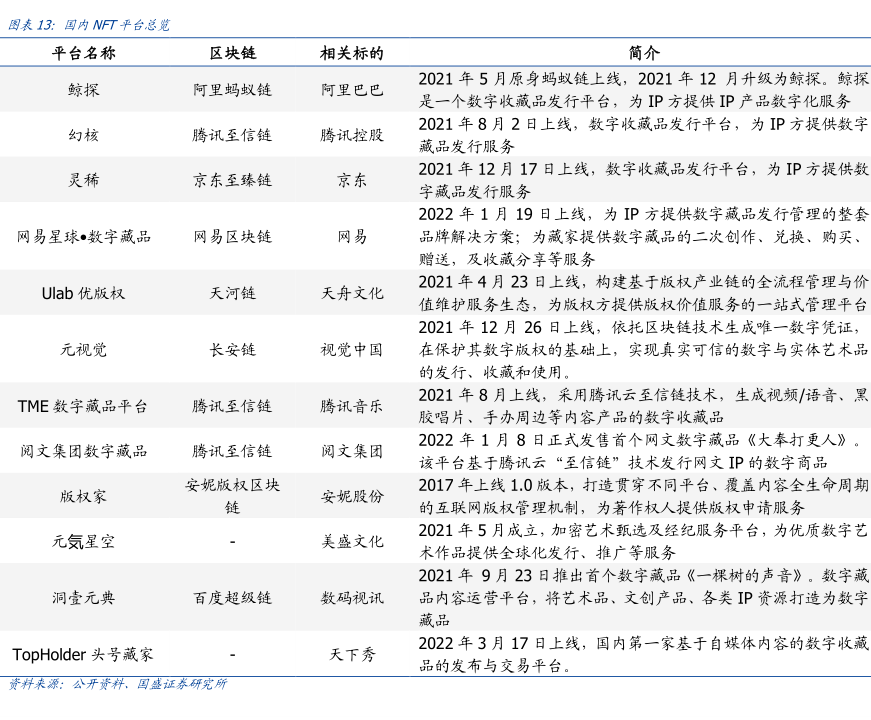Click the Ulab 优版权 platform name
Viewport: 871px width, 720px height.
point(84,293)
